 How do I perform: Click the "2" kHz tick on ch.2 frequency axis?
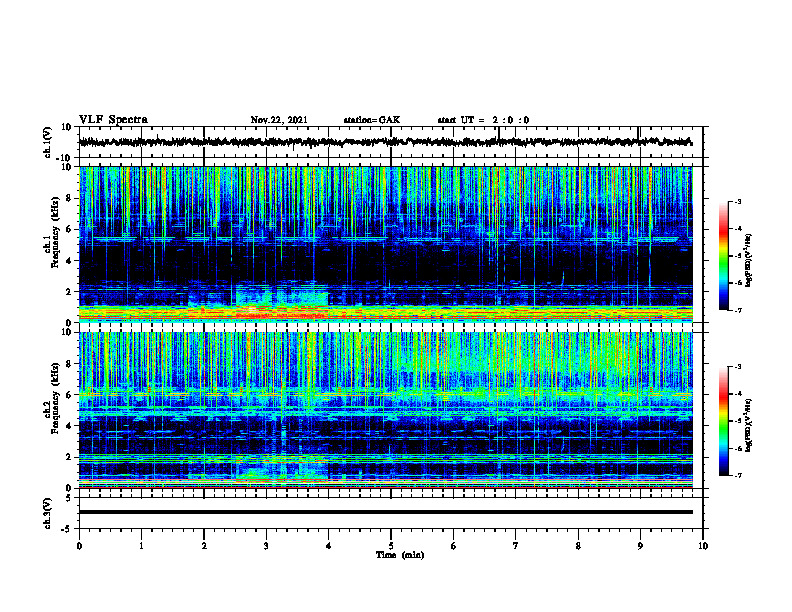[69, 457]
